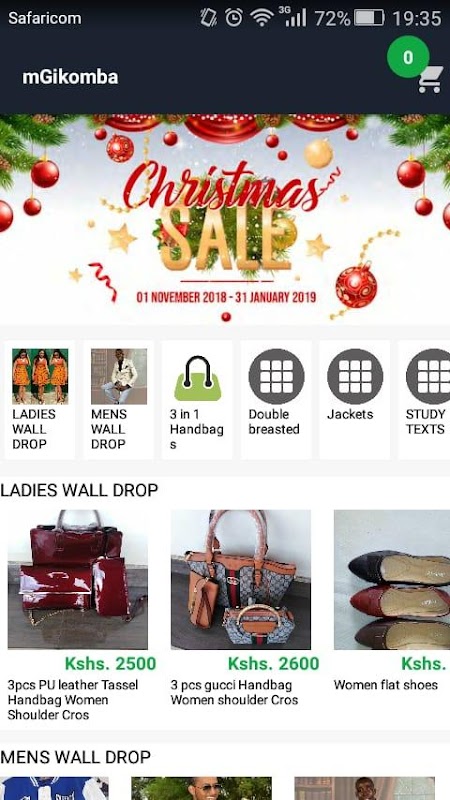The image size is (450, 800).
Task: Tap the mGikomba app title
Action: click(x=70, y=77)
